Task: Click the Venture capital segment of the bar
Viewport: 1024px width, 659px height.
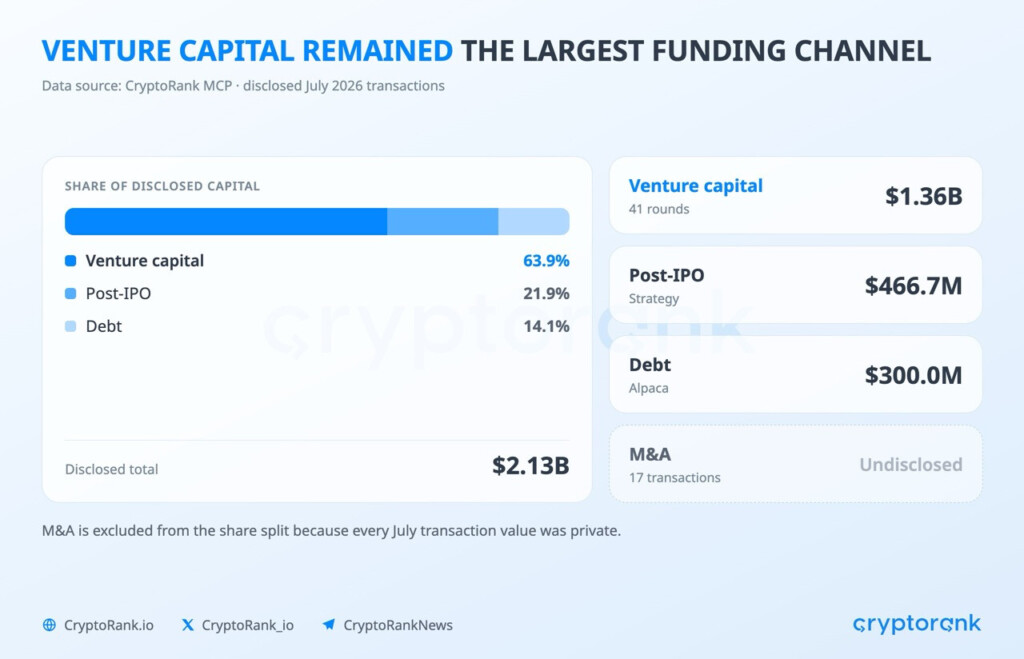Action: (226, 221)
